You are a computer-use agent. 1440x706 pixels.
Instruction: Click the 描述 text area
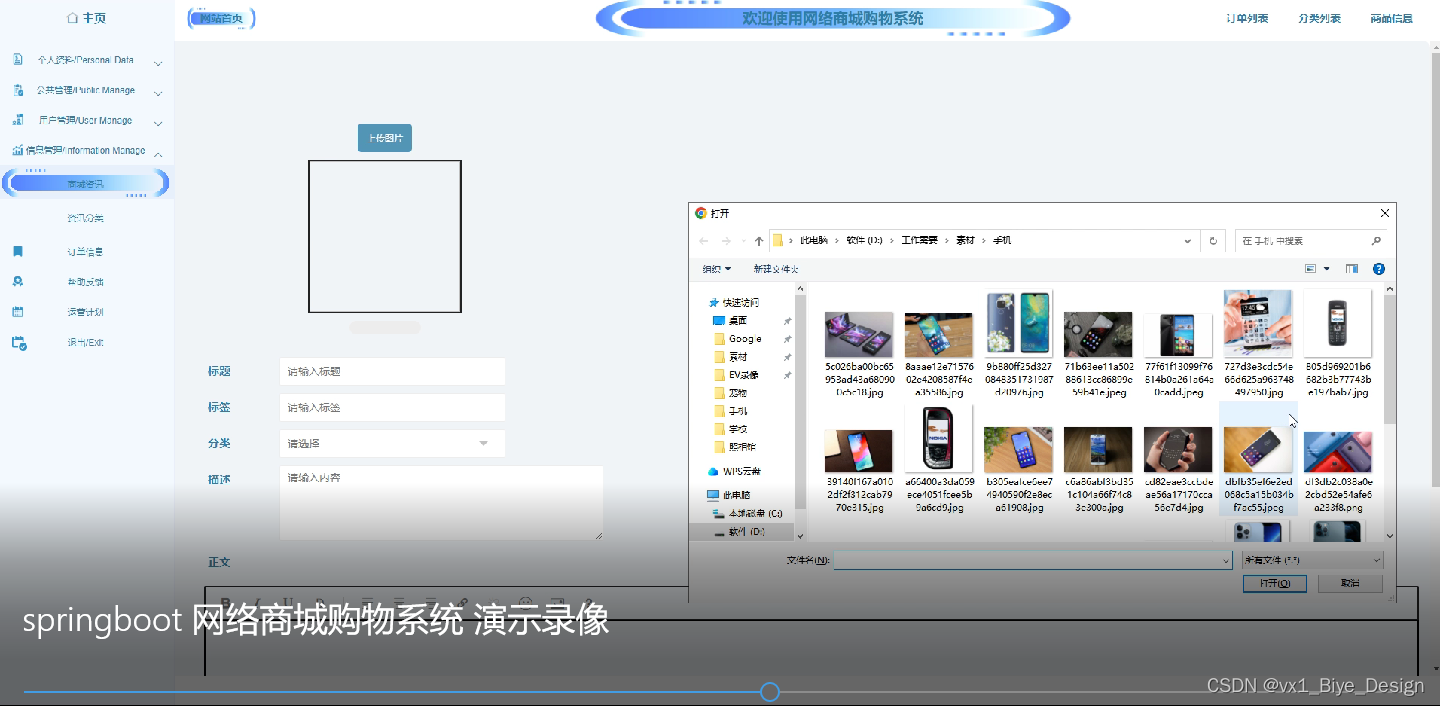point(441,503)
